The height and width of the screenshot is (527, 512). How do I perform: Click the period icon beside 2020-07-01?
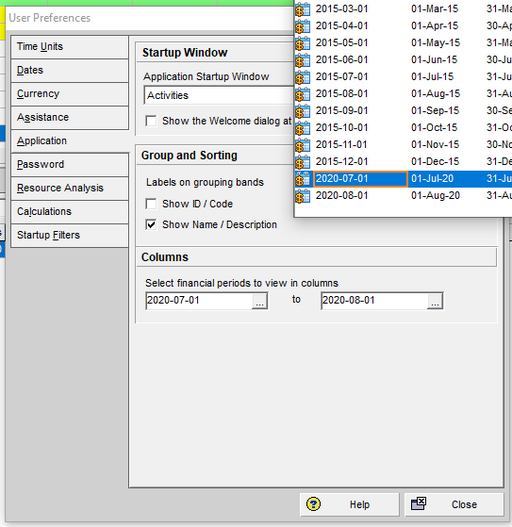[x=302, y=179]
